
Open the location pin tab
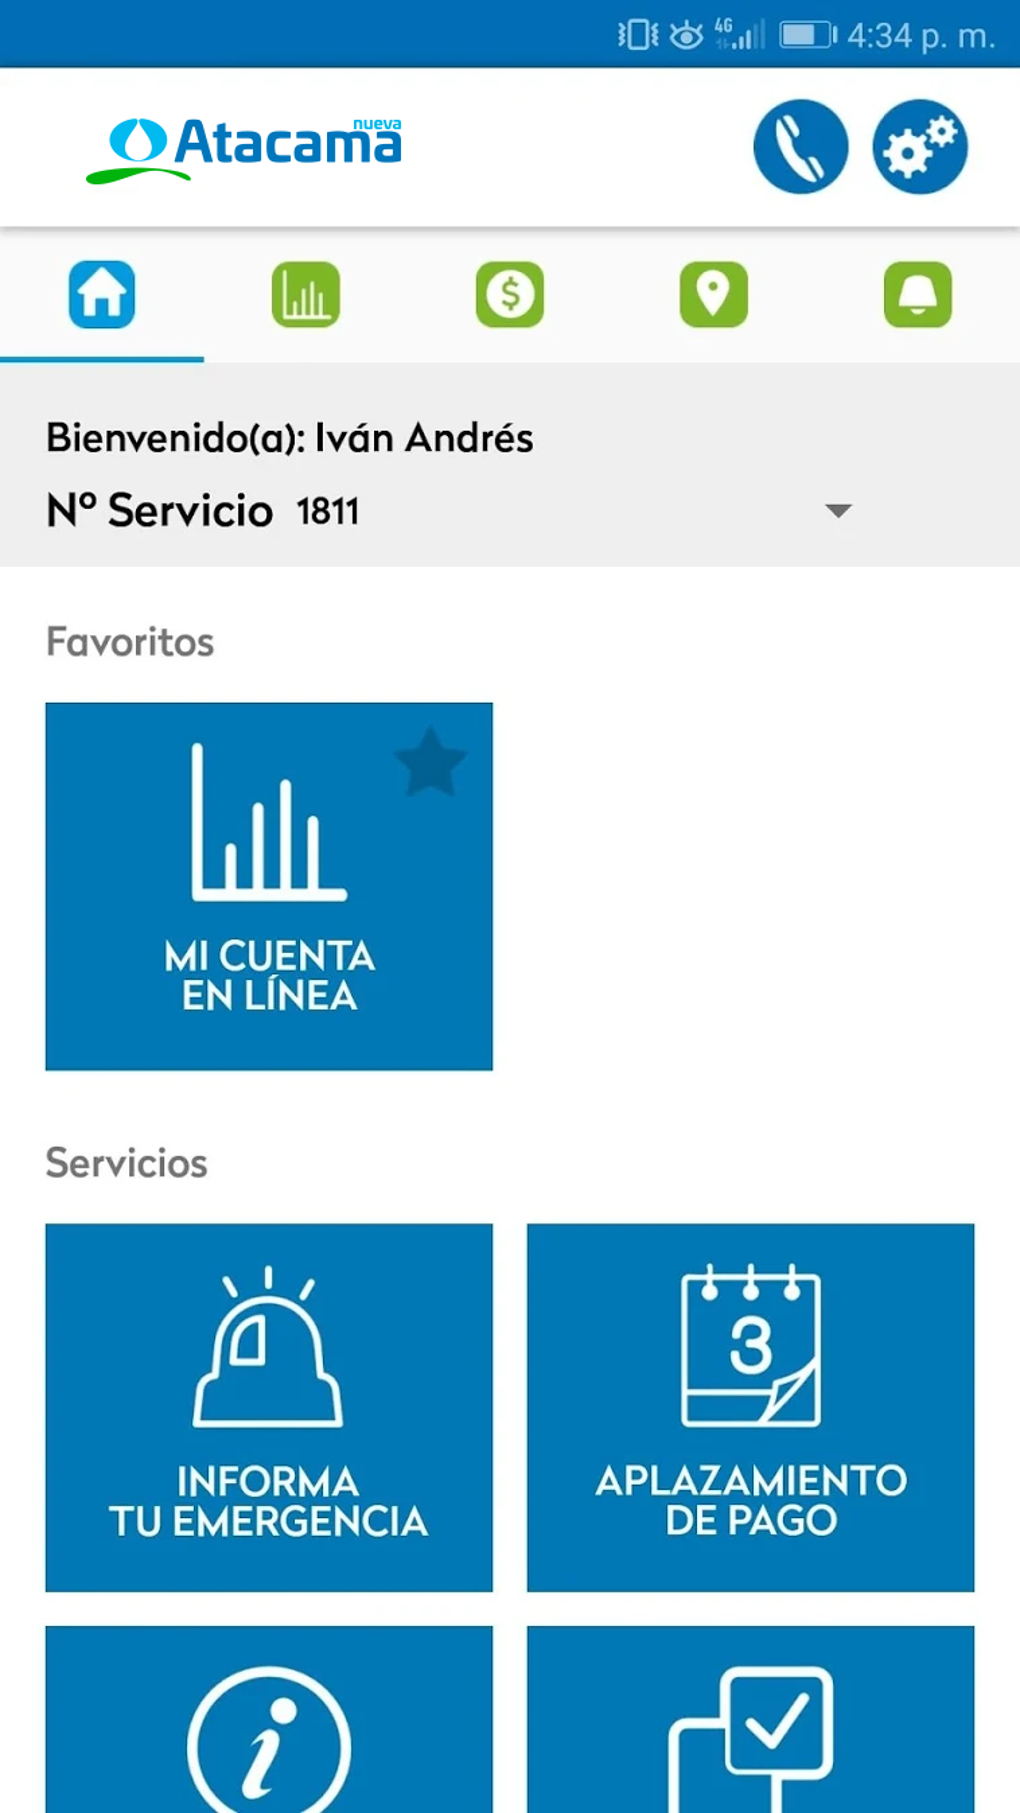pos(714,295)
